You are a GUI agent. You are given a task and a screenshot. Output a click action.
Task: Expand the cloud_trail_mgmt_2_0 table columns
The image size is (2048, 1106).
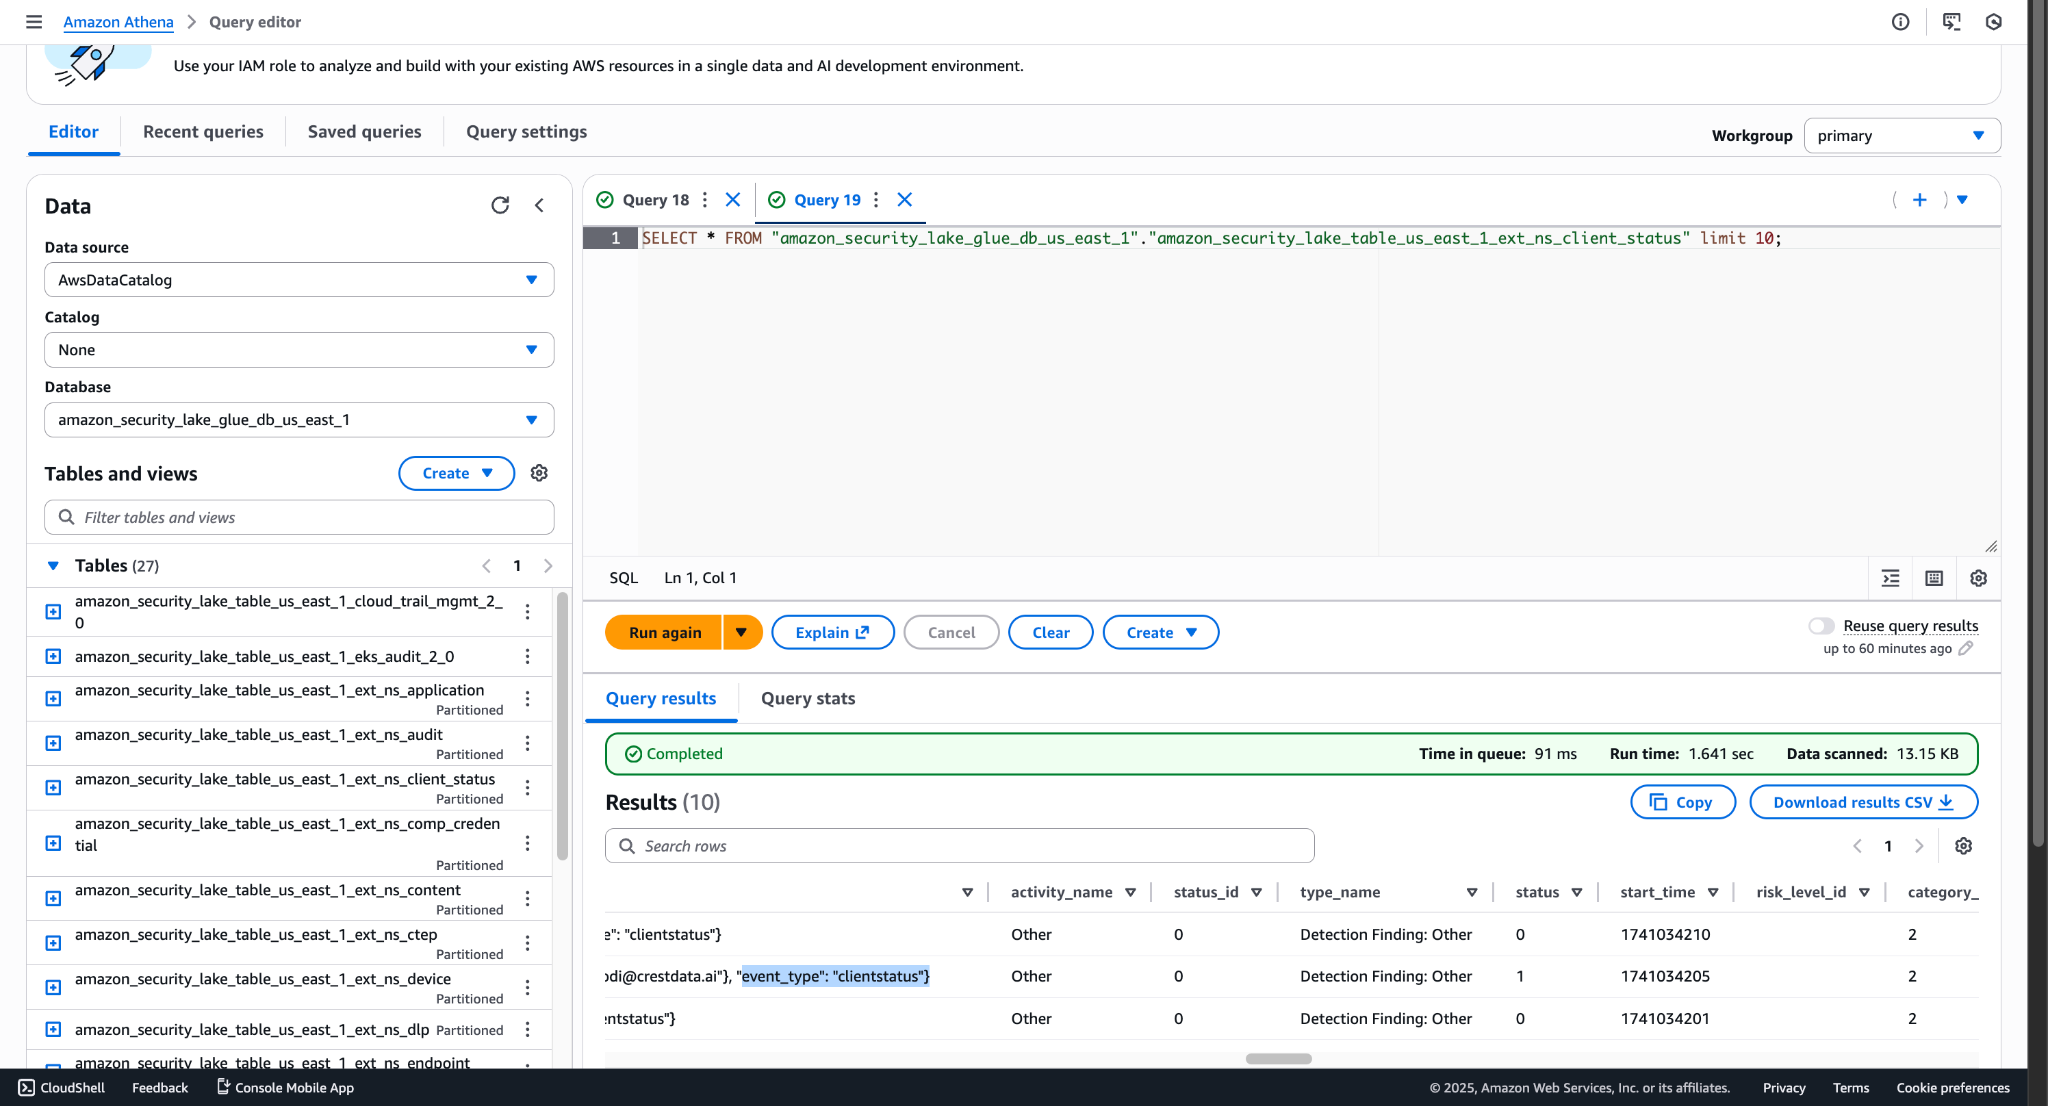tap(54, 612)
